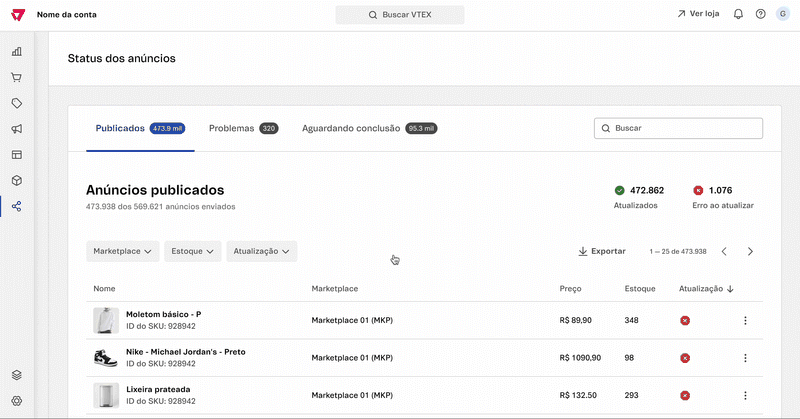Screen dimensions: 800x419
Task: Open the orders shopping cart sidebar icon
Action: 17,78
